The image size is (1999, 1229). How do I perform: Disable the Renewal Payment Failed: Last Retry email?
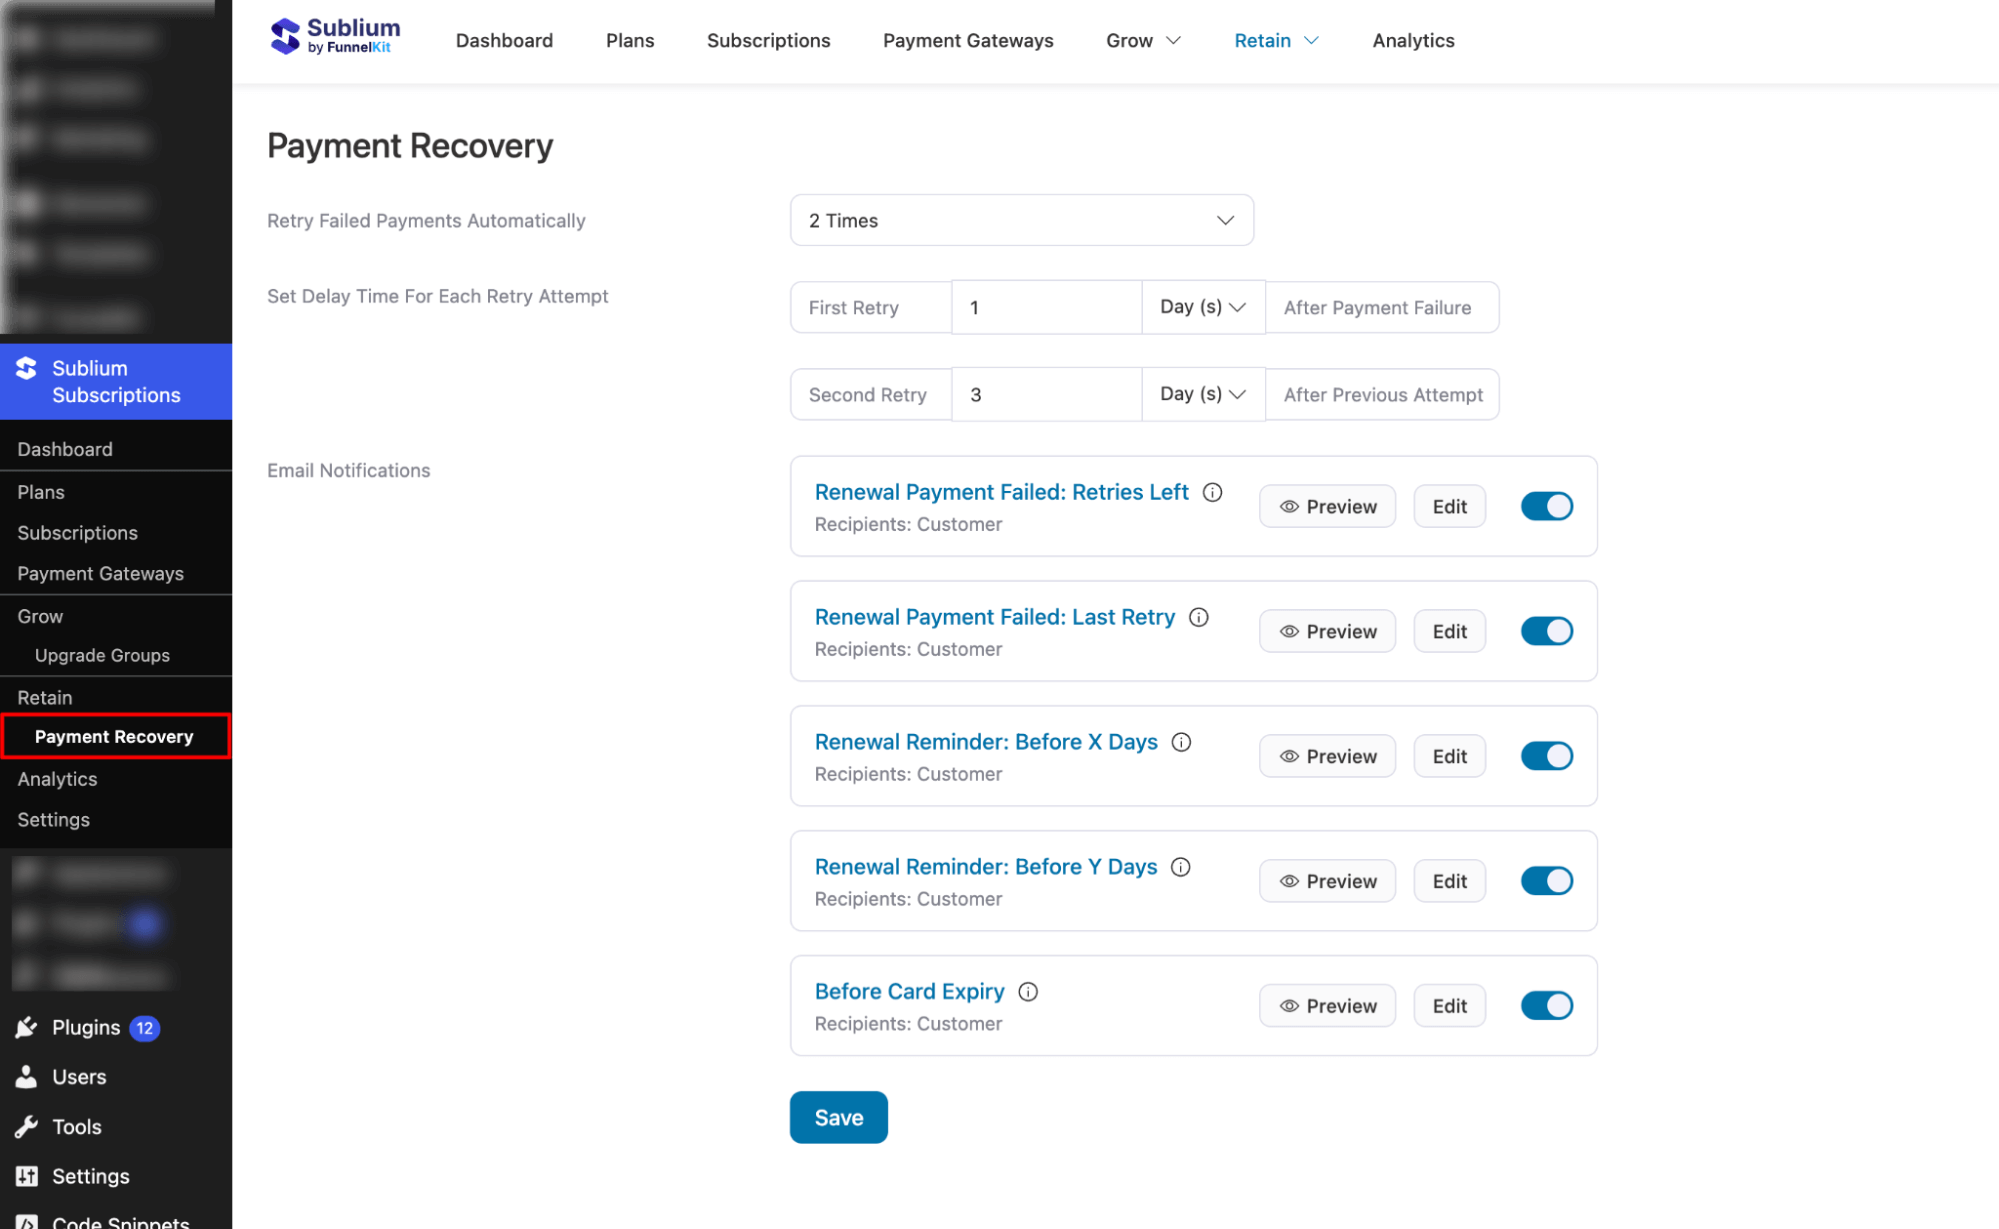coord(1547,631)
